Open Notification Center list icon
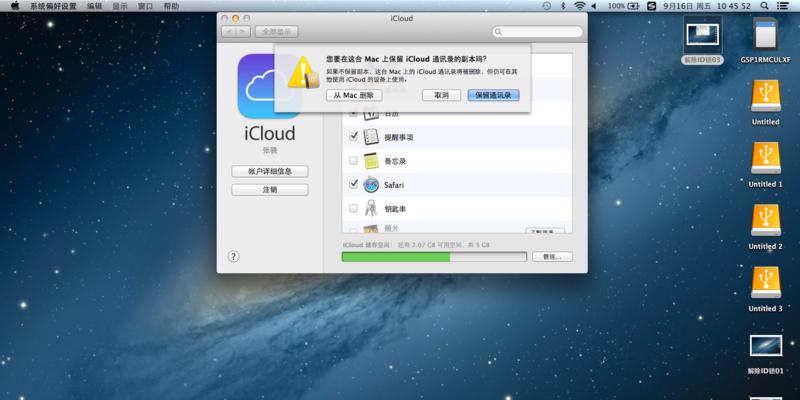 (x=782, y=6)
